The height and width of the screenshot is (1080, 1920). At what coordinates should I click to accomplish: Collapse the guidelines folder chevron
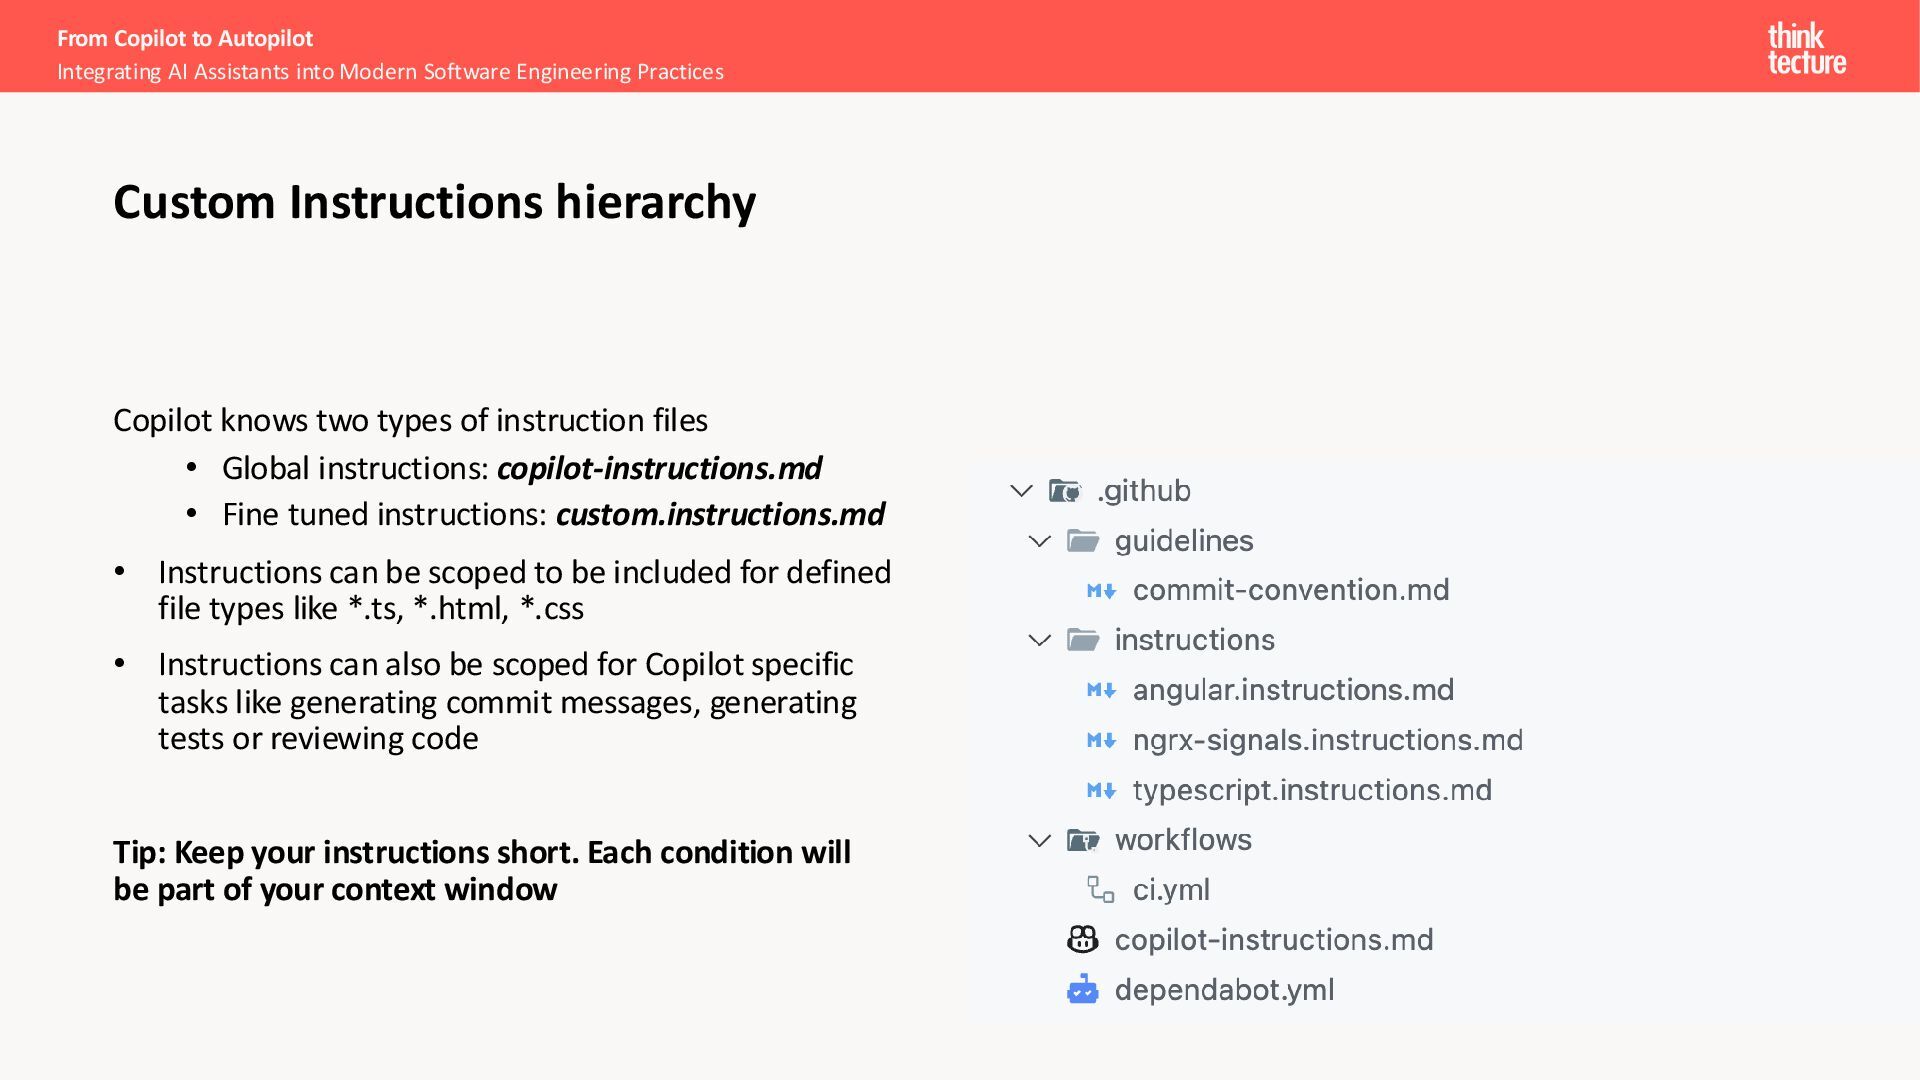coord(1040,541)
